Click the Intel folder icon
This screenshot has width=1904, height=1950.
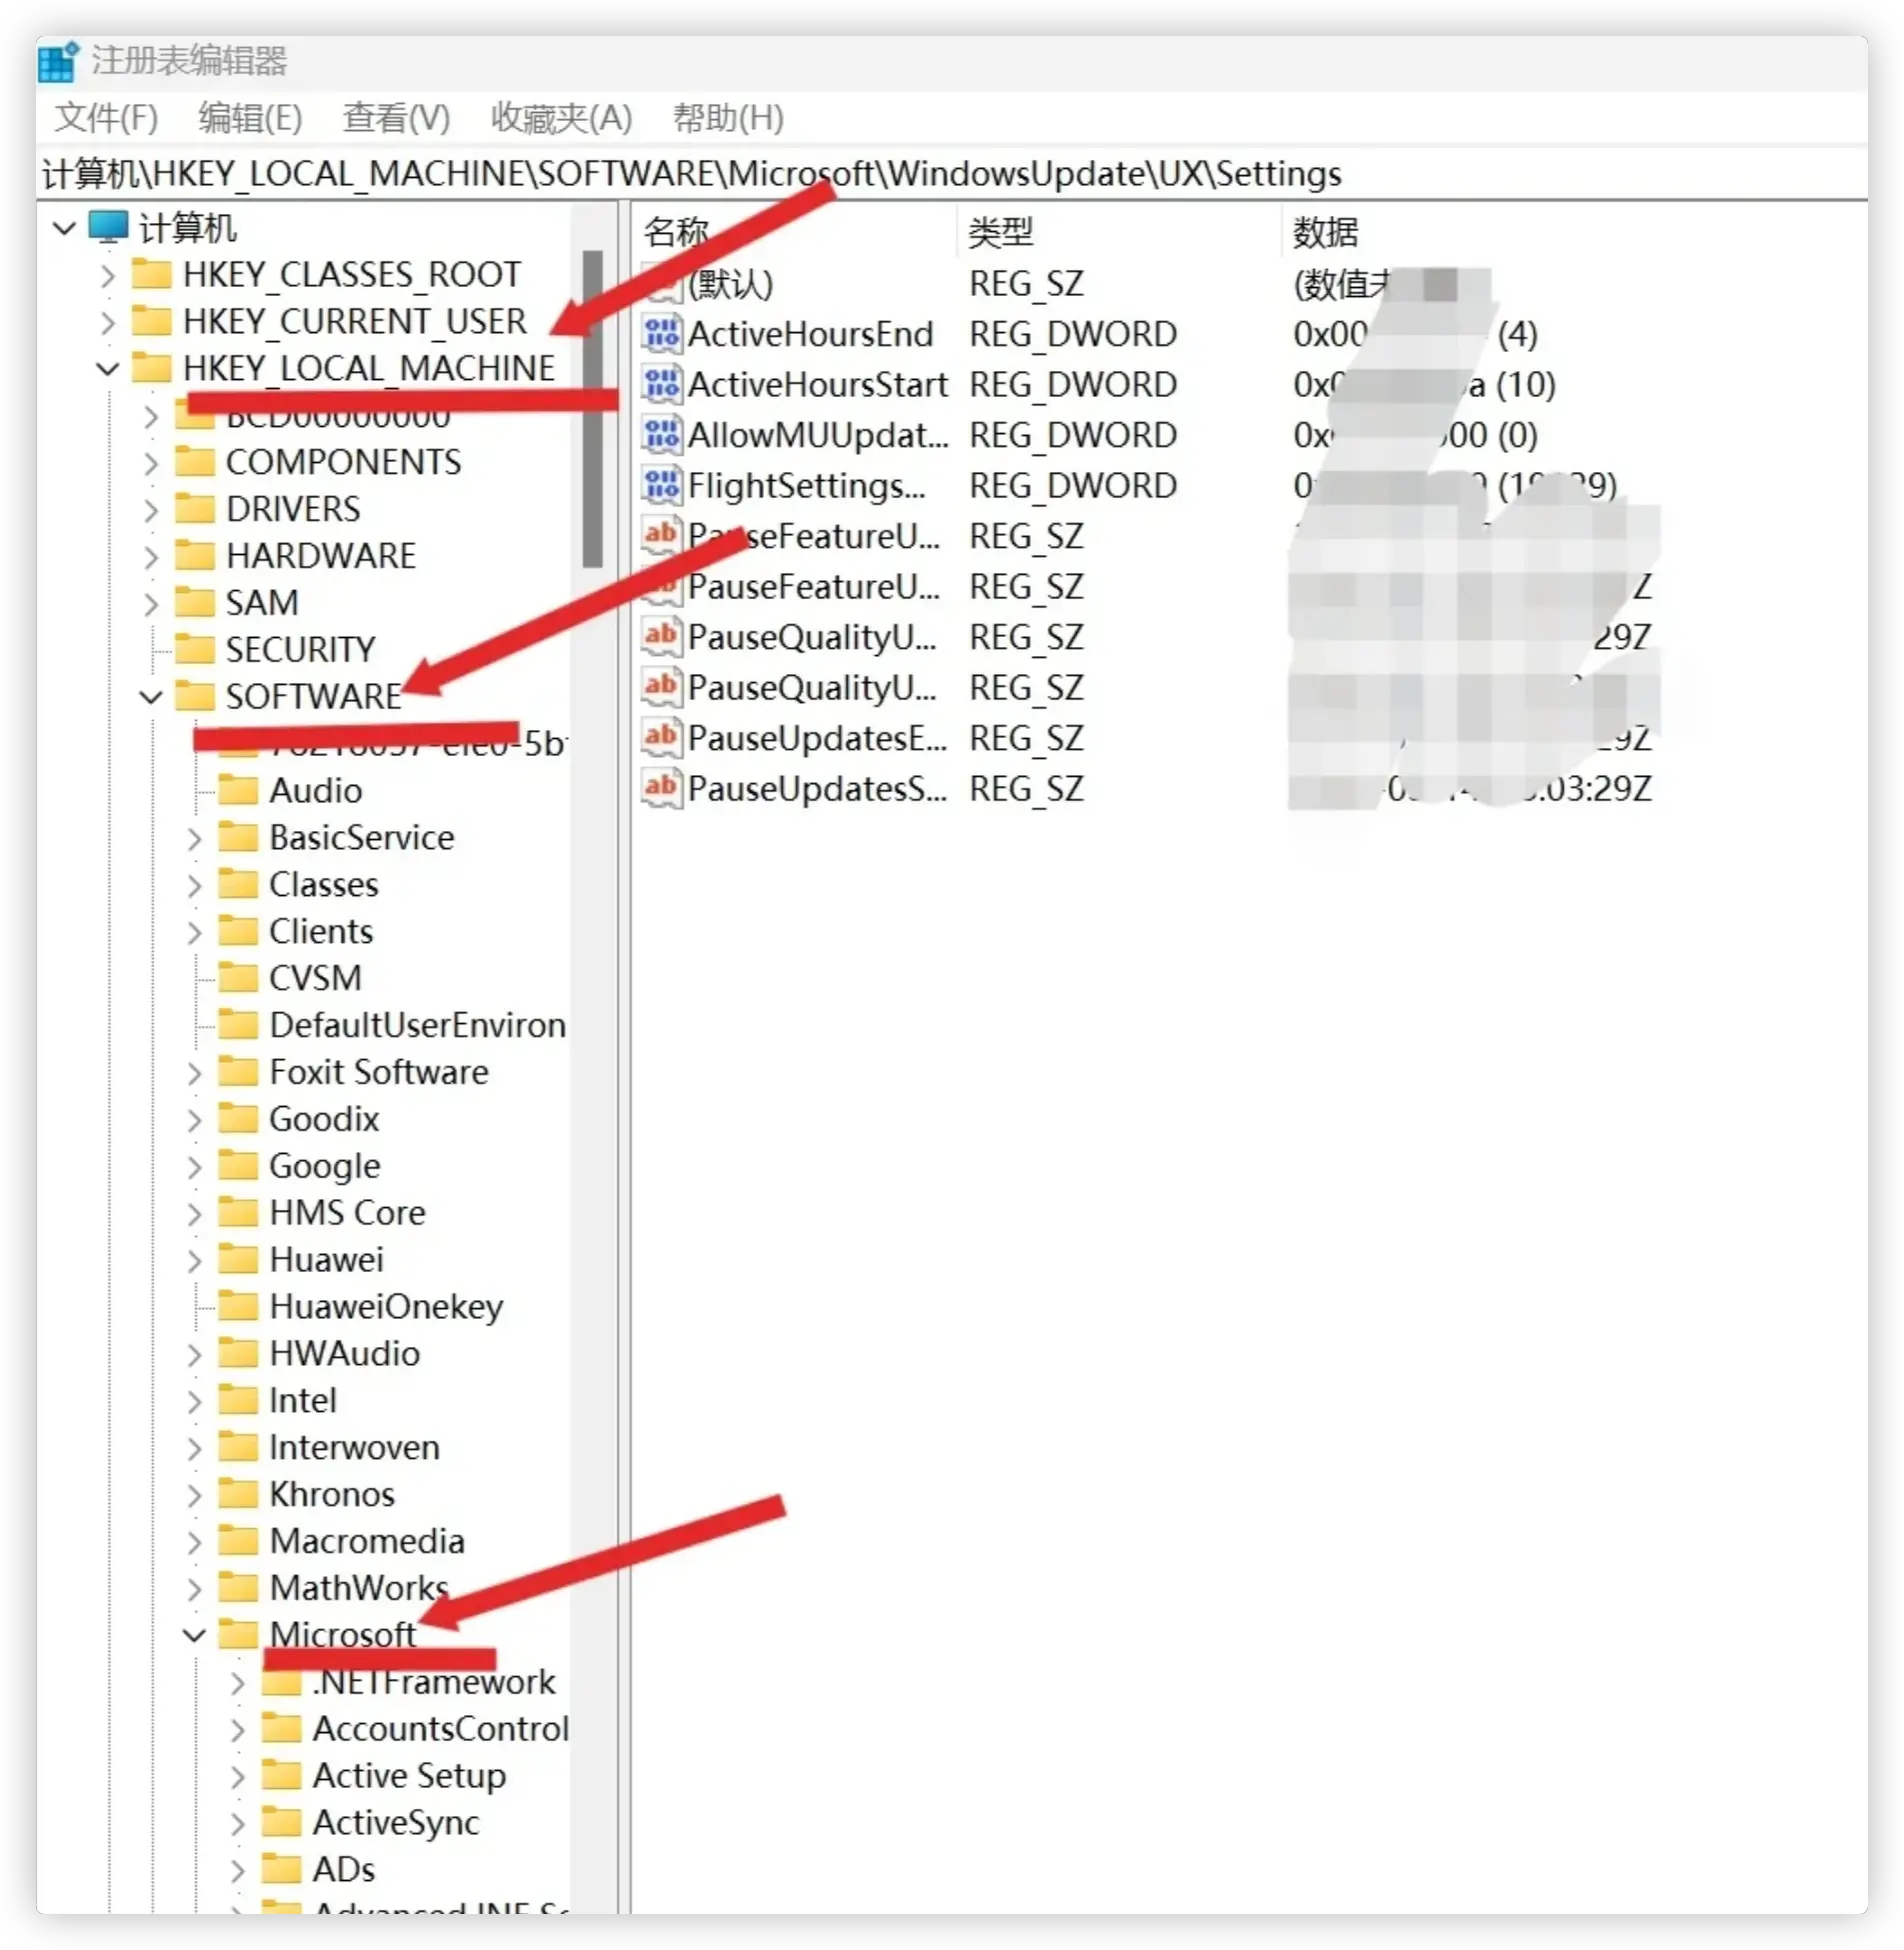[x=238, y=1400]
